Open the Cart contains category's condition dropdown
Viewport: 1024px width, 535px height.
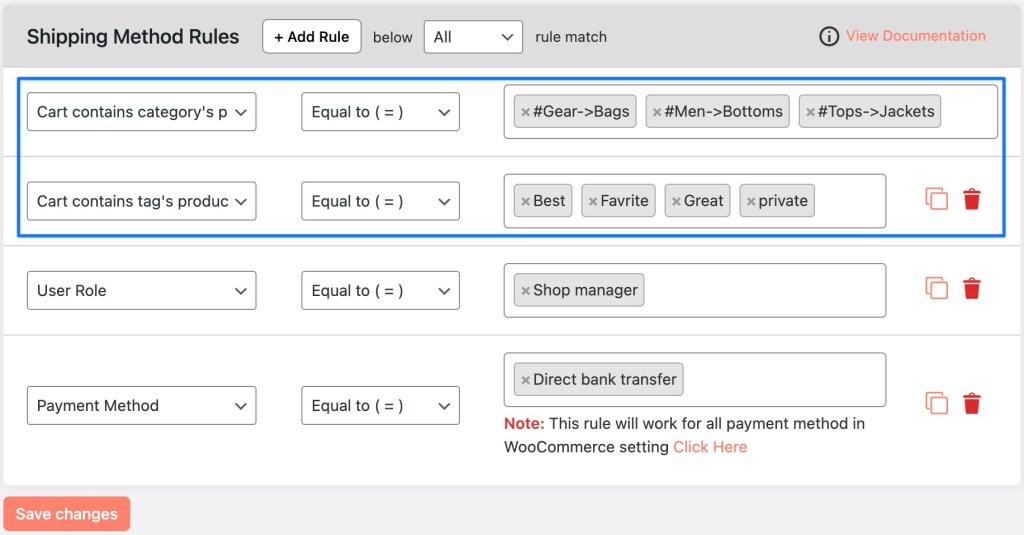pyautogui.click(x=141, y=112)
